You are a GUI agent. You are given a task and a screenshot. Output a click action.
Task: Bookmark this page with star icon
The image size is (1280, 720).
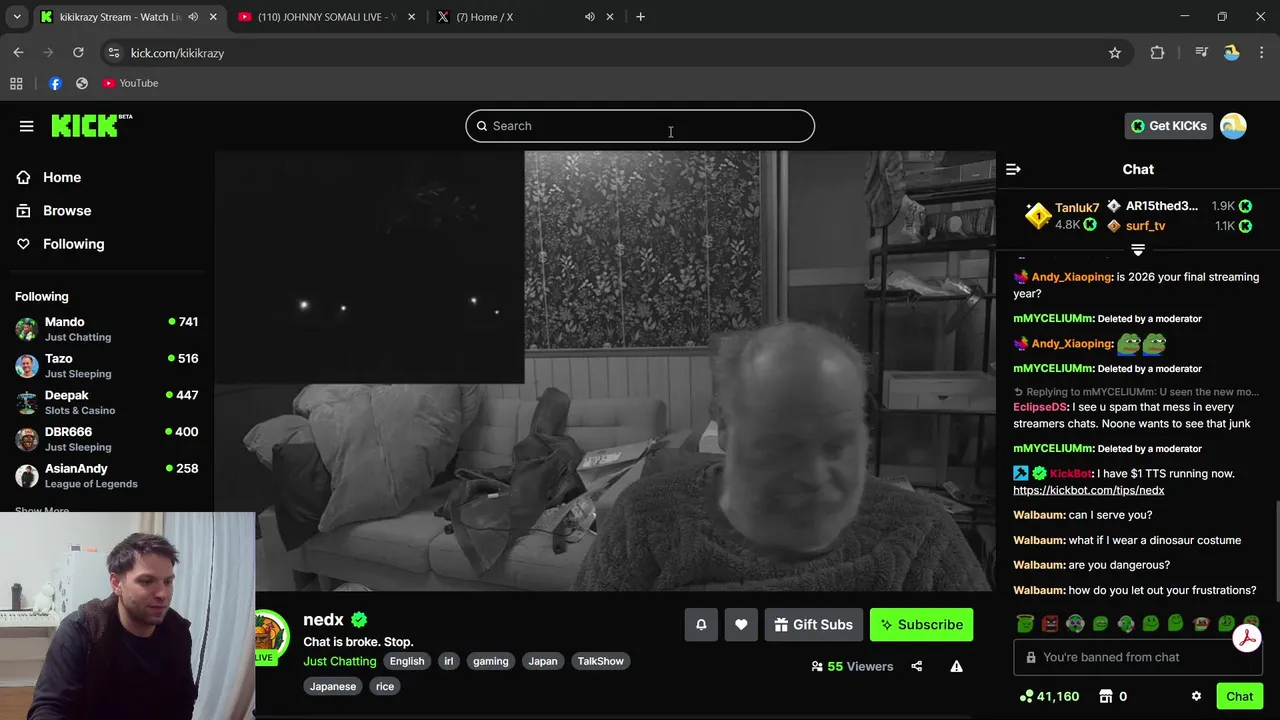click(1115, 53)
